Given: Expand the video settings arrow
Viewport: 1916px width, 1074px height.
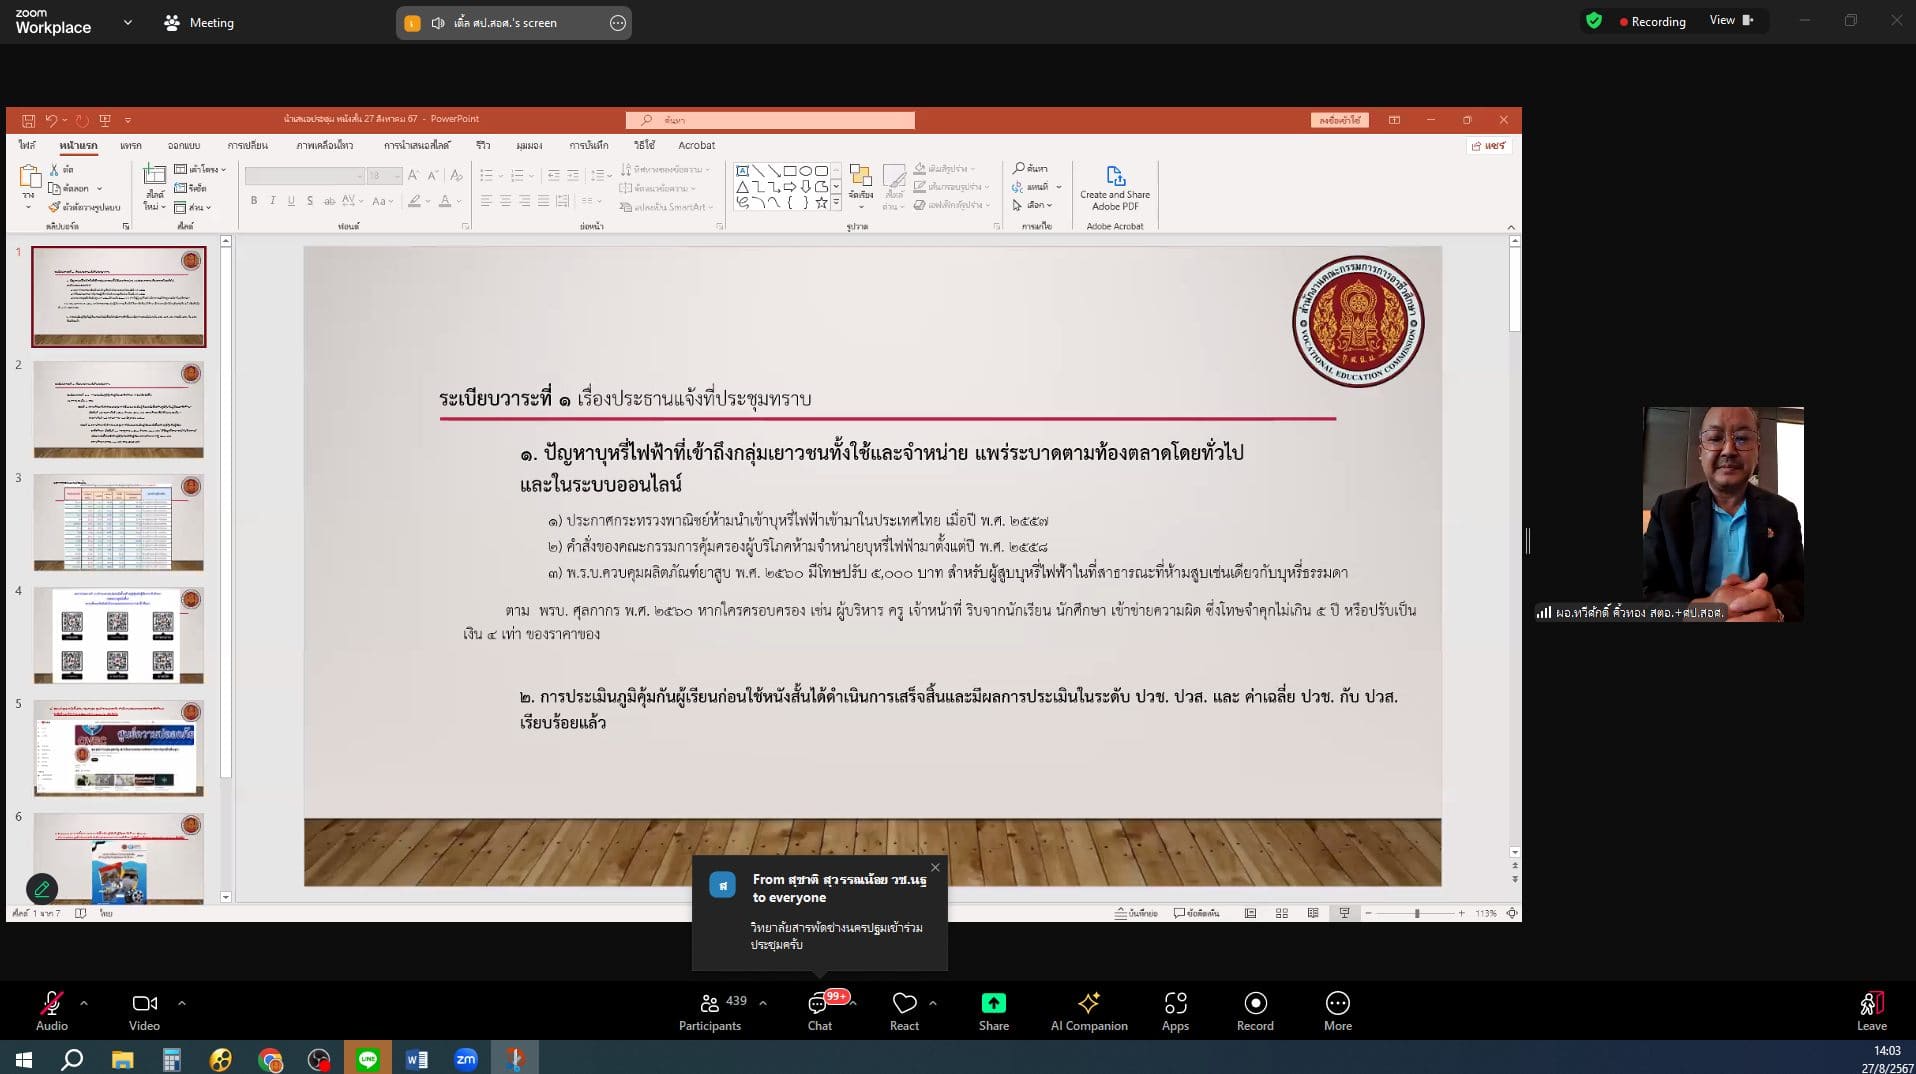Looking at the screenshot, I should click(182, 1002).
